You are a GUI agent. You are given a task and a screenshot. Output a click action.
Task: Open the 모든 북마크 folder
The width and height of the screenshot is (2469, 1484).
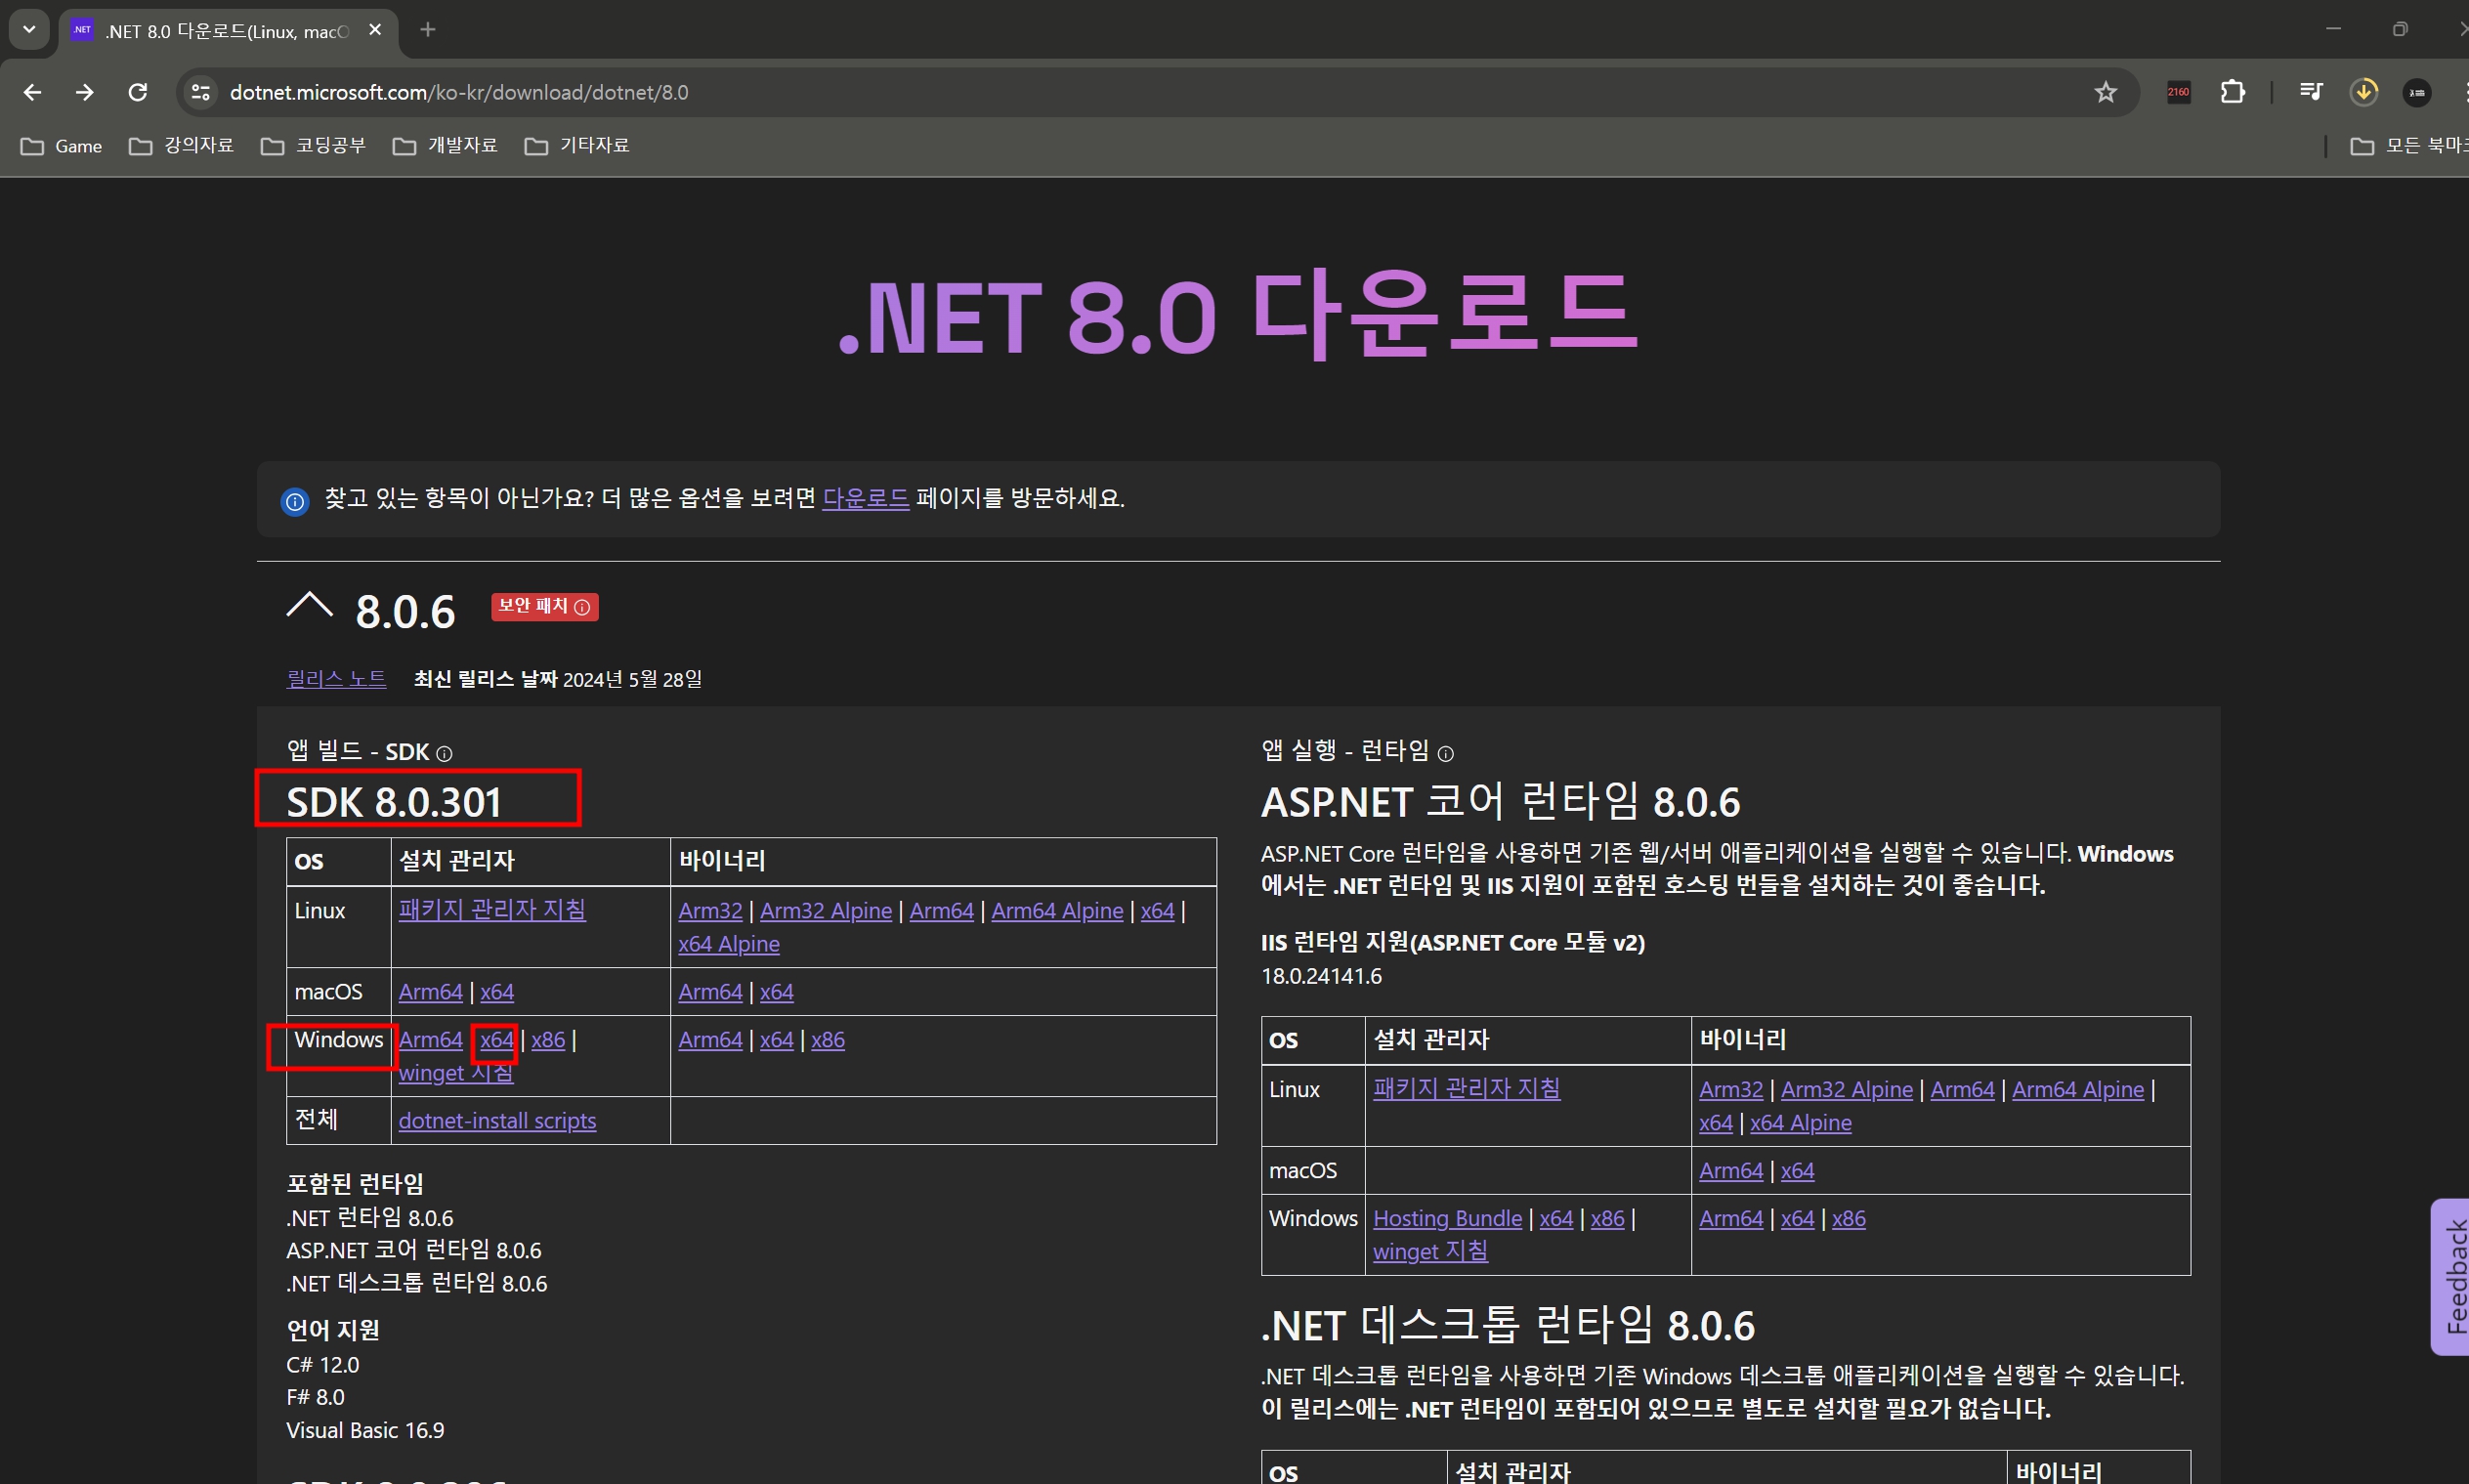click(2408, 146)
